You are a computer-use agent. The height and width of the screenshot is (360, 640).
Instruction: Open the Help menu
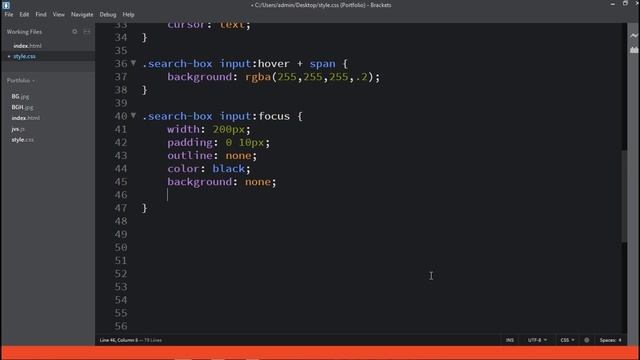coord(128,14)
